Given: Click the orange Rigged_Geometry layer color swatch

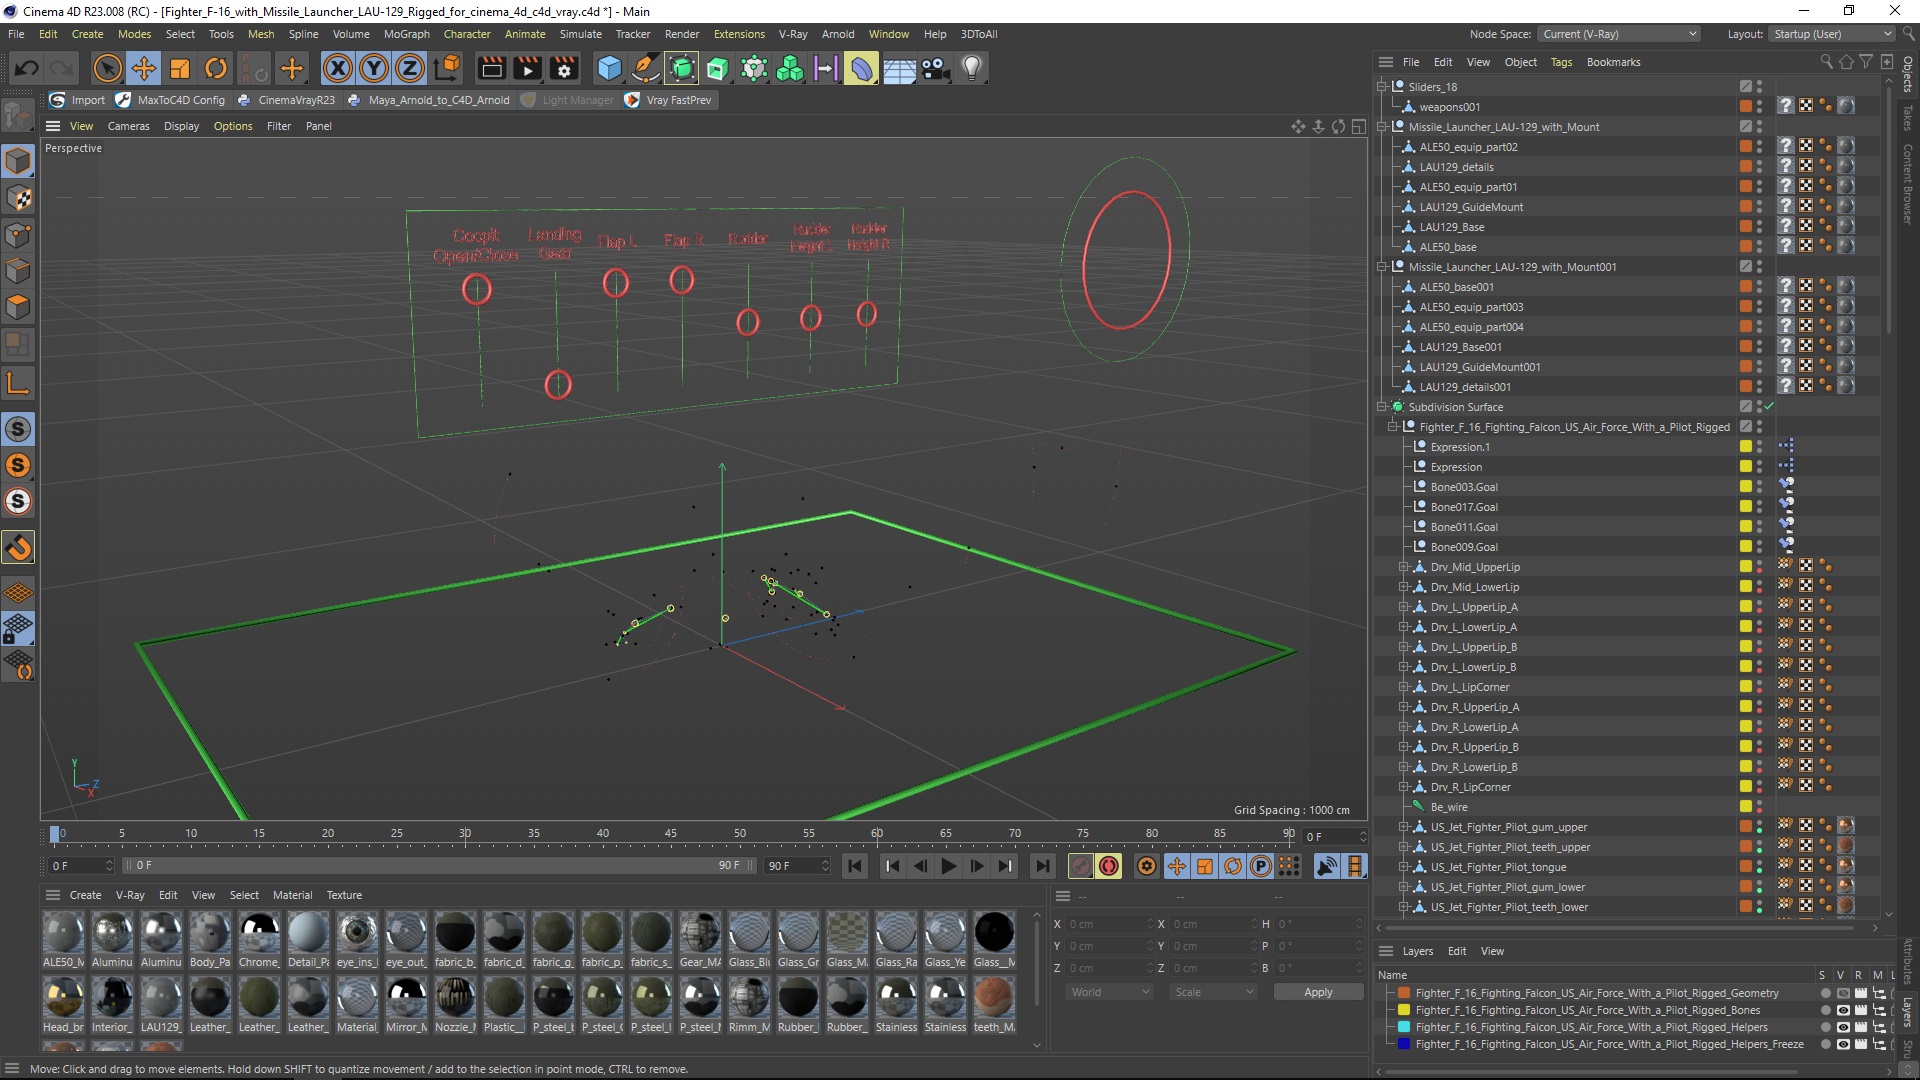Looking at the screenshot, I should point(1404,993).
